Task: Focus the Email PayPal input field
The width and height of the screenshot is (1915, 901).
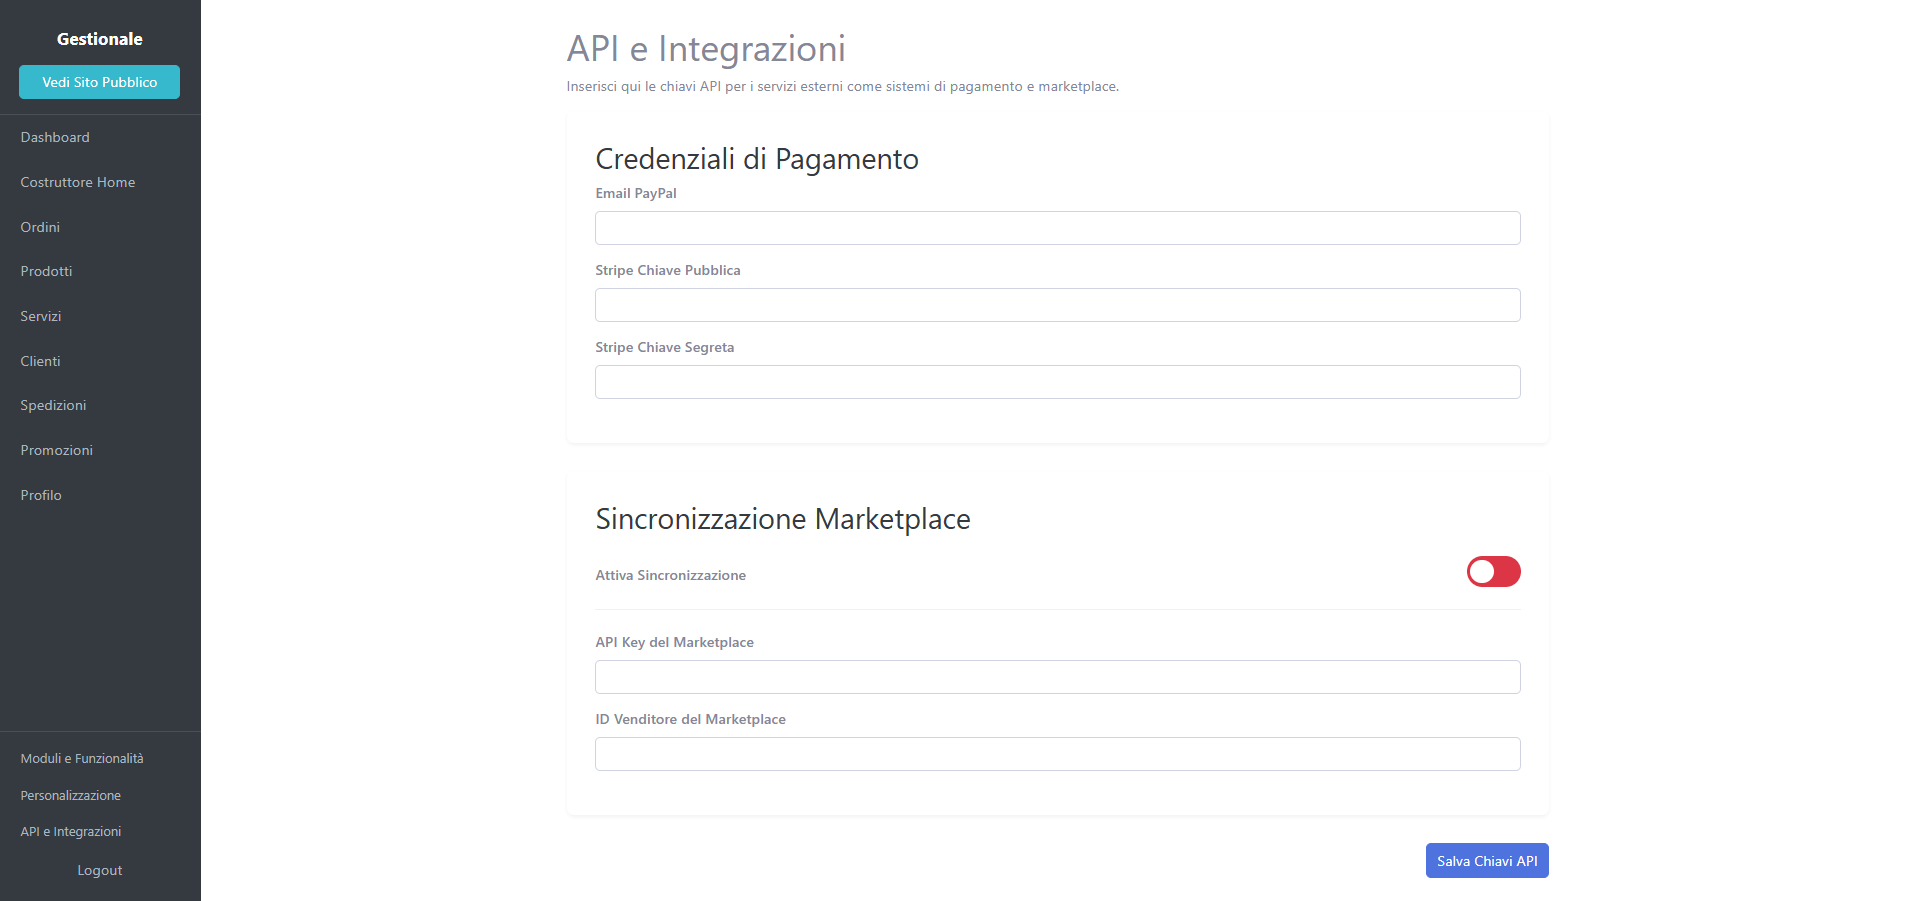Action: click(x=1057, y=228)
